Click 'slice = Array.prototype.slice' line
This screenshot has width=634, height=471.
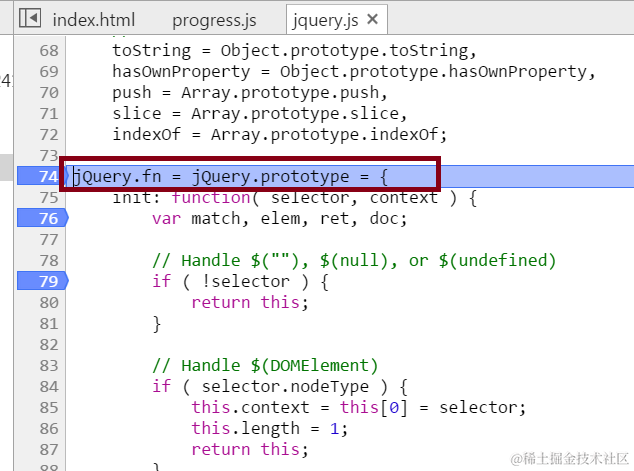(x=260, y=114)
